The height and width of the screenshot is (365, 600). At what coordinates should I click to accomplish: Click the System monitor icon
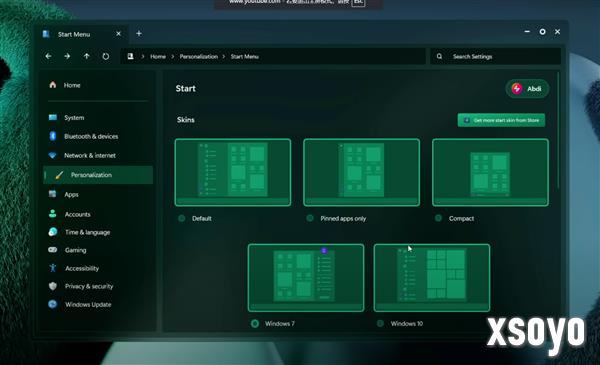coord(53,117)
